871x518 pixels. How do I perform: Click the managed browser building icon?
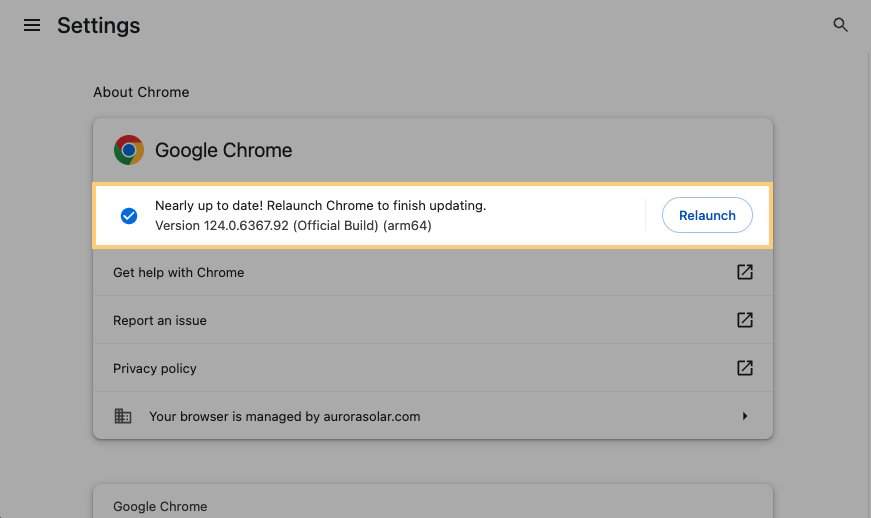pos(123,416)
